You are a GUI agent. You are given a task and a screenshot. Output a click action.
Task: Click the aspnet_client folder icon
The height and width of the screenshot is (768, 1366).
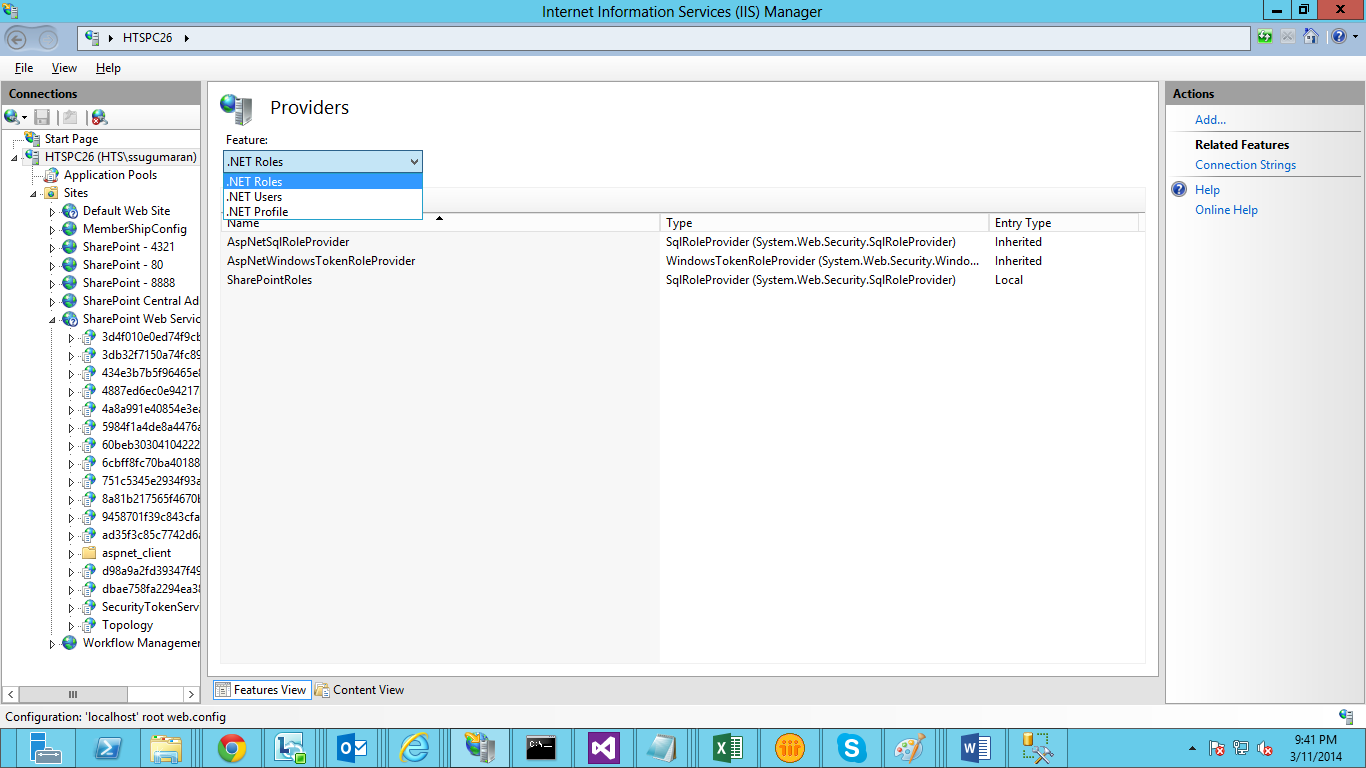[x=89, y=553]
